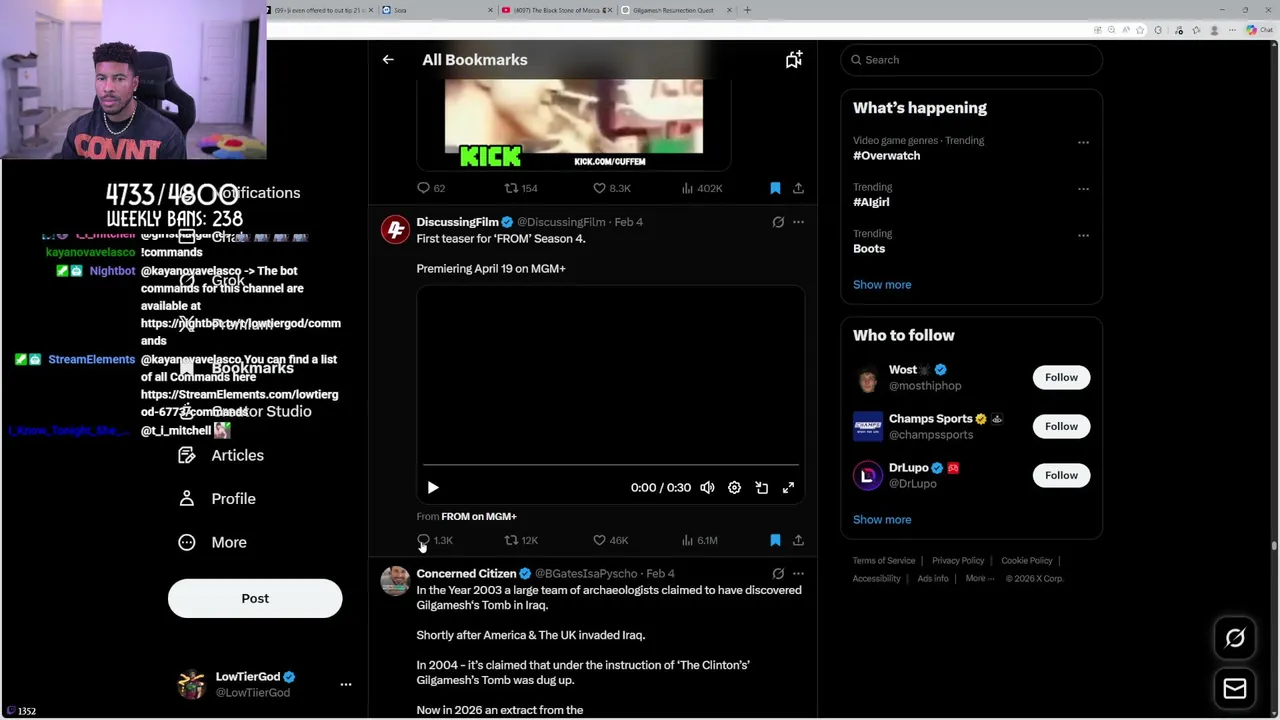Expand the More footer menu
Viewport: 1280px width, 720px height.
pos(979,579)
